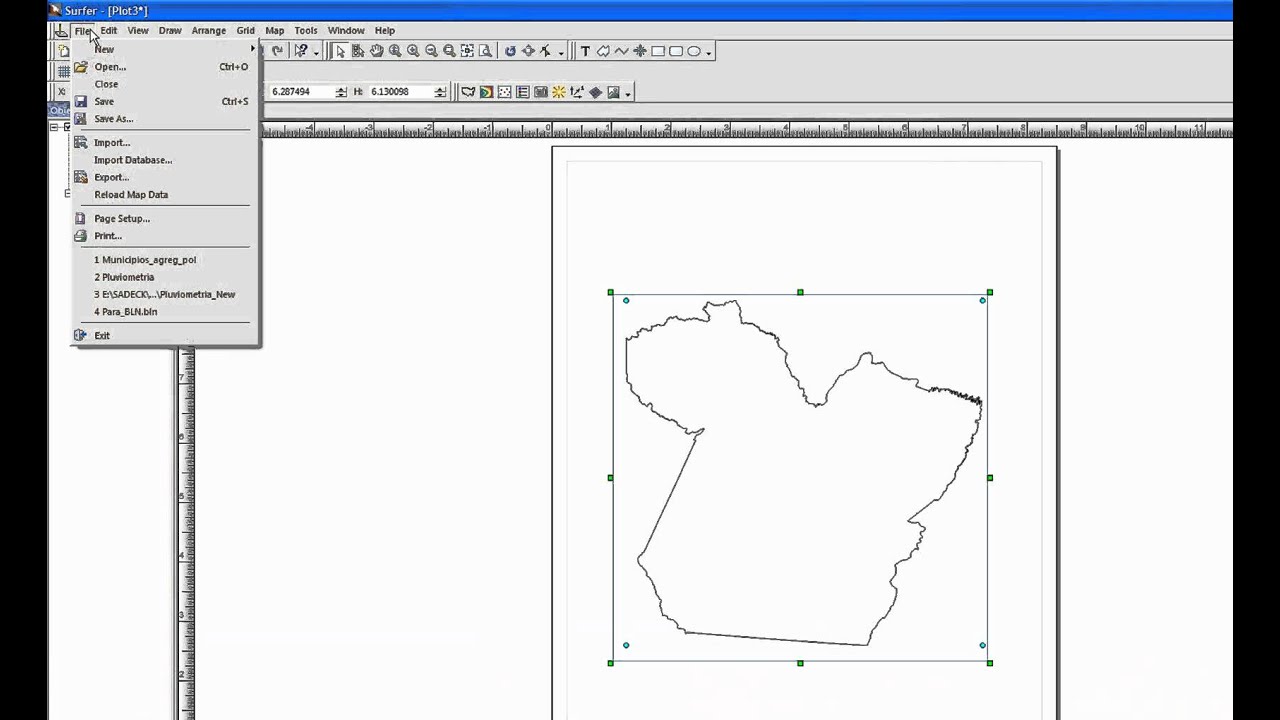Open the Draw menu
1280x720 pixels.
tap(170, 30)
